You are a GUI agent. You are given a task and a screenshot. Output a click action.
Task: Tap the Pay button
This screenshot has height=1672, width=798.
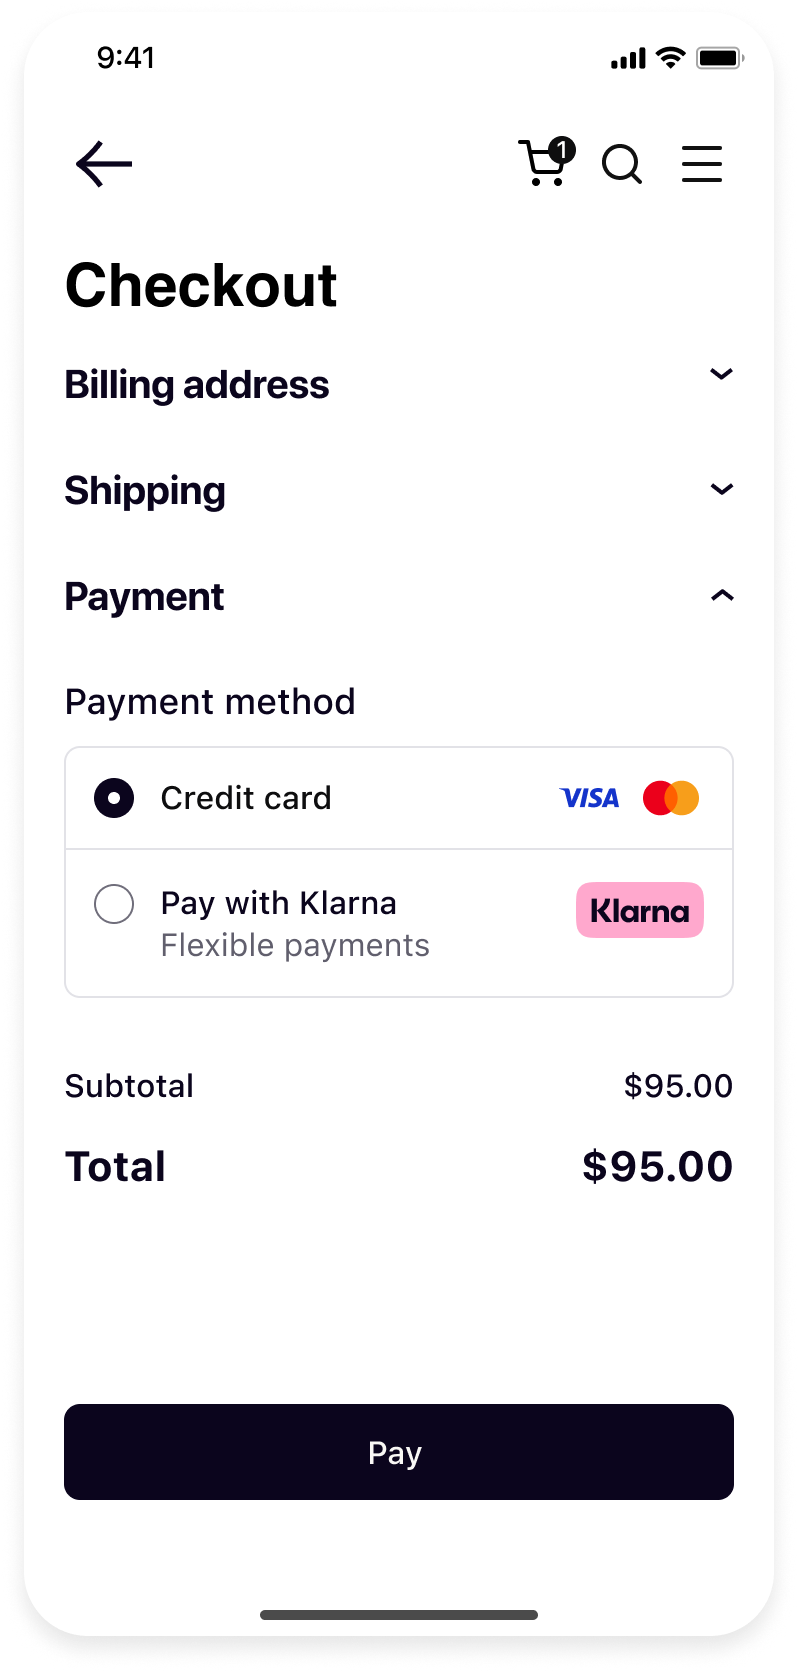[399, 1452]
